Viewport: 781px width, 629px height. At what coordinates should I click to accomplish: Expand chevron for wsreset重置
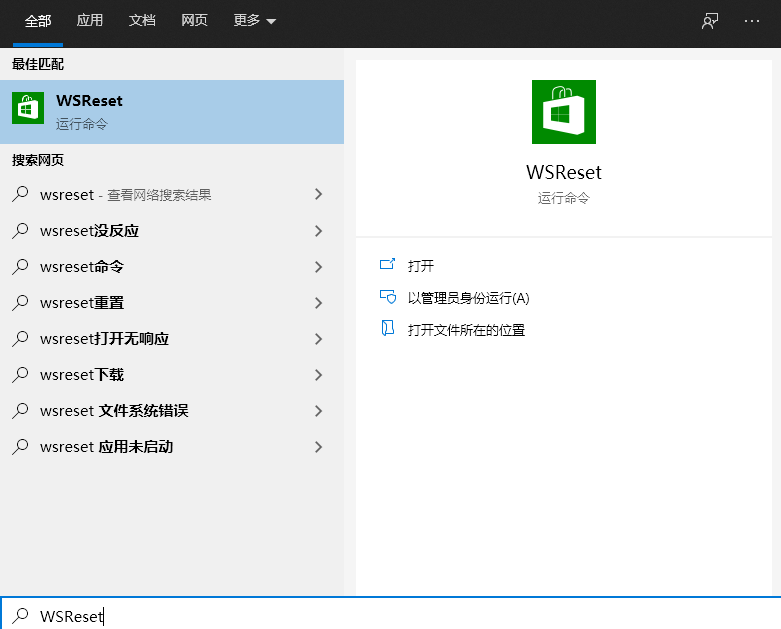pos(319,302)
